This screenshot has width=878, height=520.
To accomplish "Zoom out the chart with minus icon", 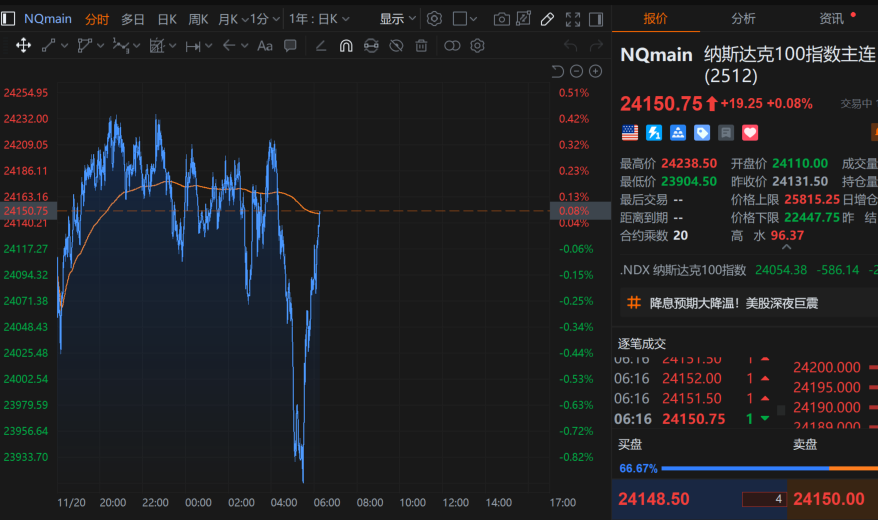I will [576, 71].
